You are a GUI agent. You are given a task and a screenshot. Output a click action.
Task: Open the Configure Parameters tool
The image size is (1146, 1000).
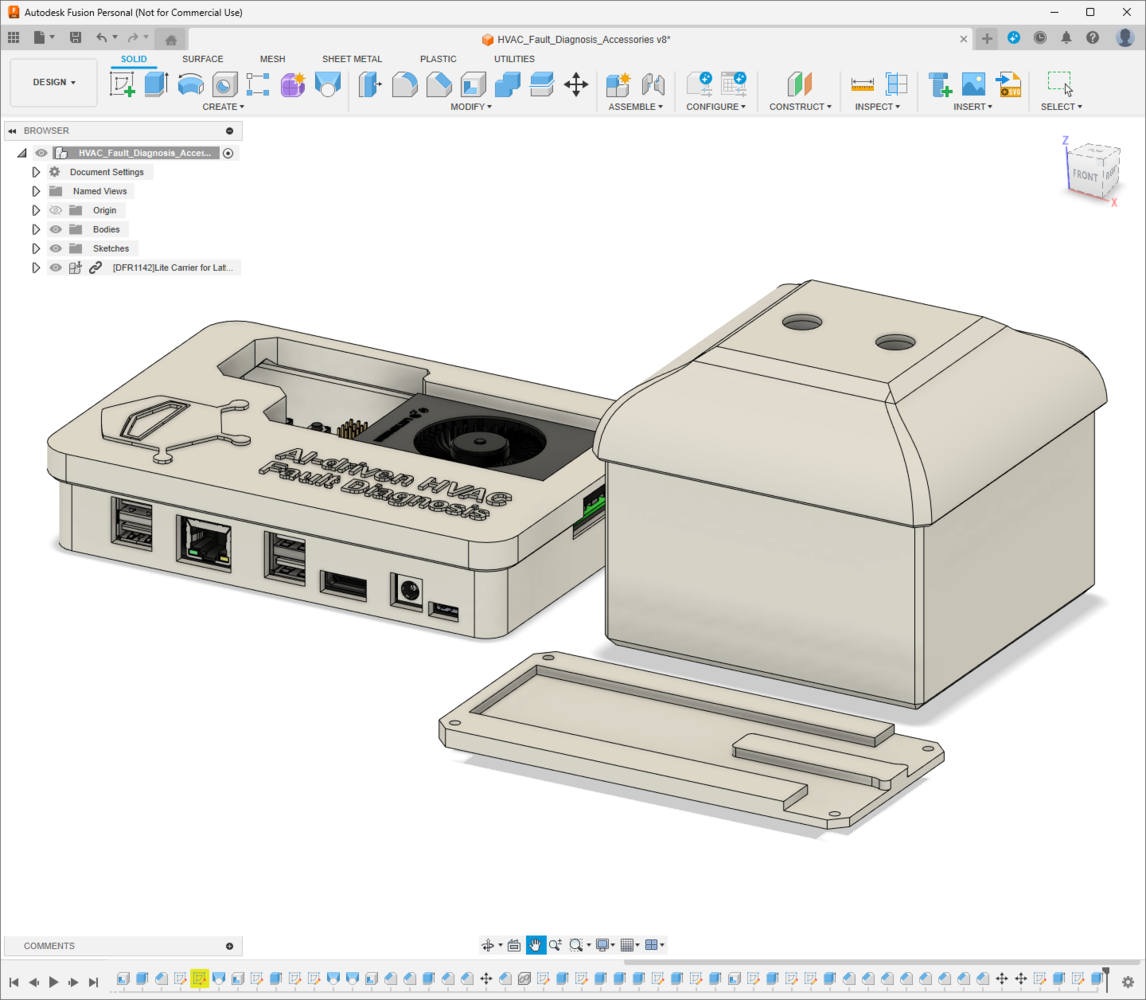tap(699, 84)
